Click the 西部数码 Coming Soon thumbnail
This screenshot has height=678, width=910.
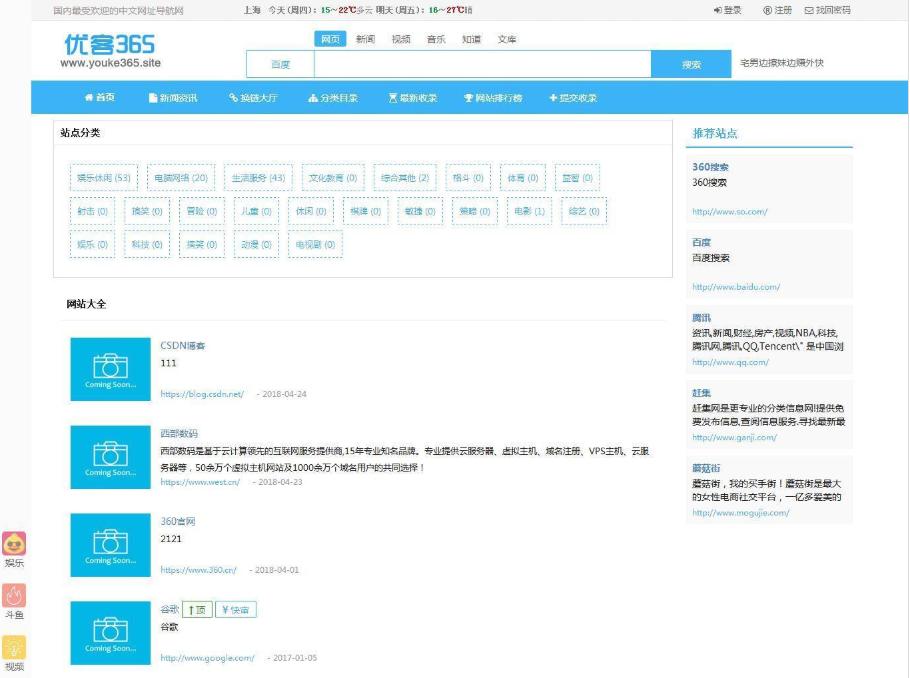[110, 457]
